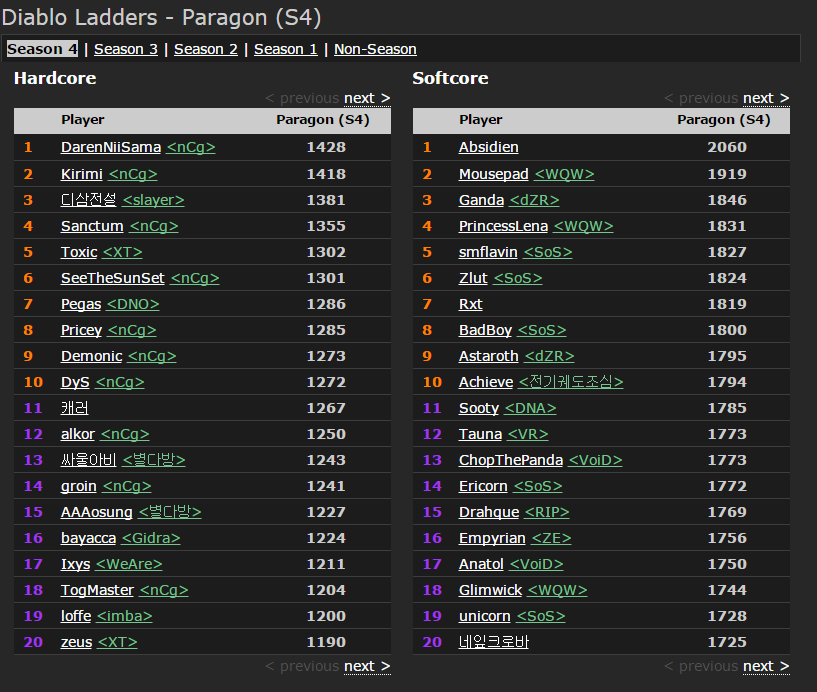View Sooty's player profile
The image size is (817, 692).
click(479, 409)
